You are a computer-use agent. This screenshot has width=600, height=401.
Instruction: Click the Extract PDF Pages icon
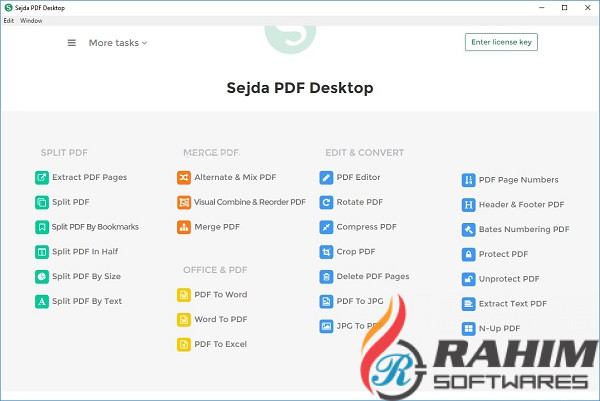[42, 178]
